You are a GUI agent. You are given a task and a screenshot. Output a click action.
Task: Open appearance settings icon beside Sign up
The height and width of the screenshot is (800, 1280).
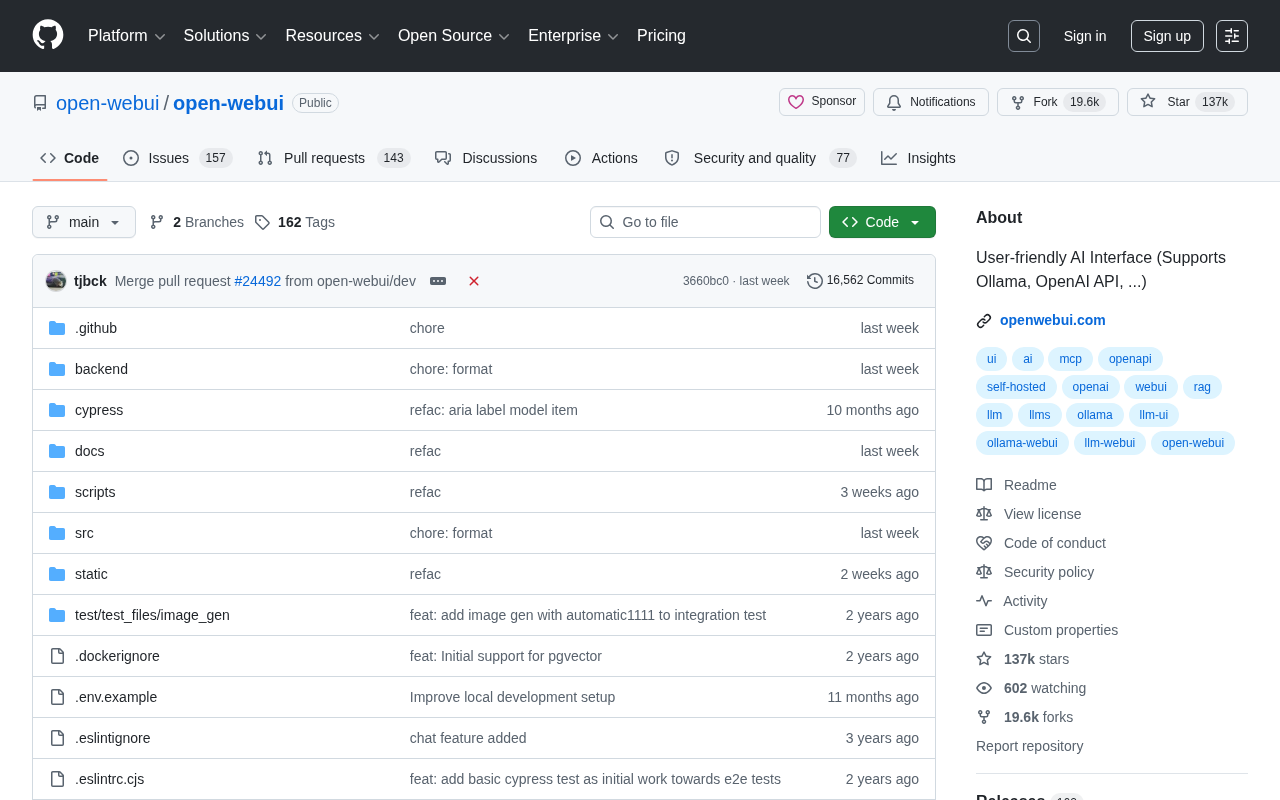click(1232, 36)
